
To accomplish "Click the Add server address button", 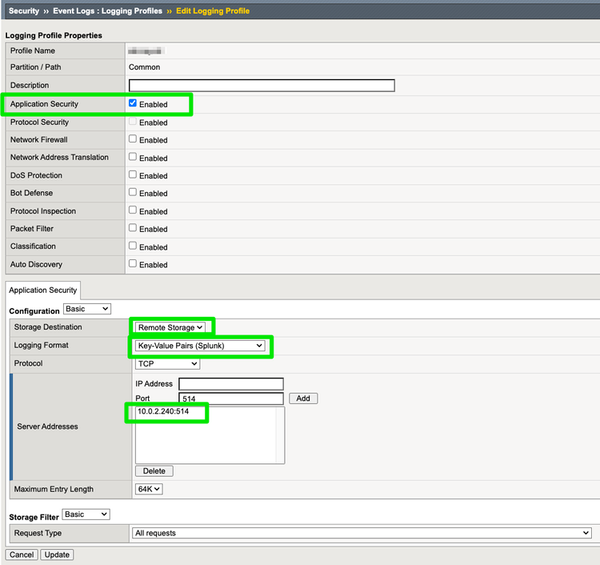I will [x=303, y=398].
